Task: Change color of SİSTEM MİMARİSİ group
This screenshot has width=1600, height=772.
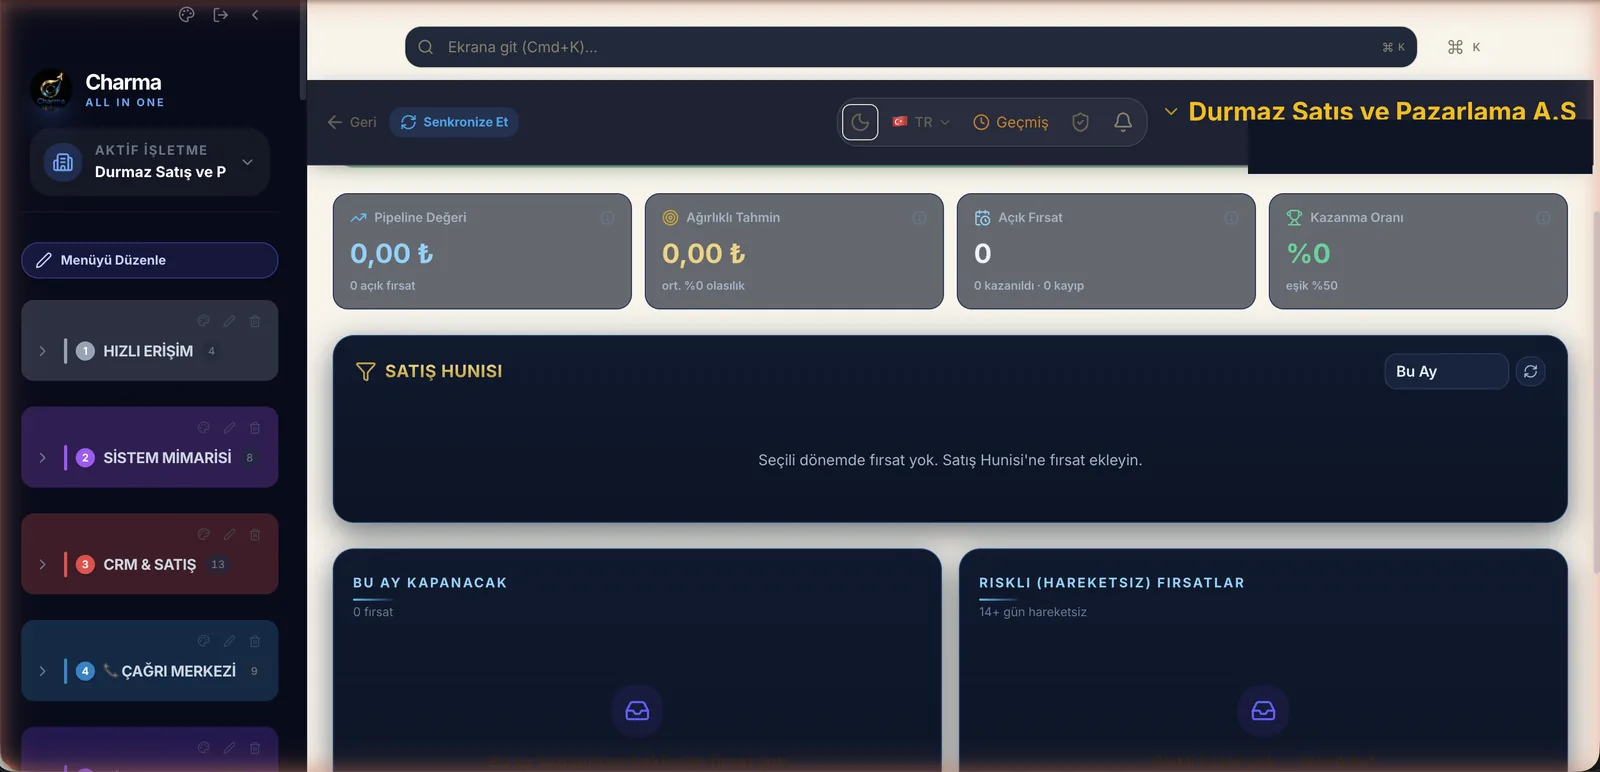Action: pos(204,428)
